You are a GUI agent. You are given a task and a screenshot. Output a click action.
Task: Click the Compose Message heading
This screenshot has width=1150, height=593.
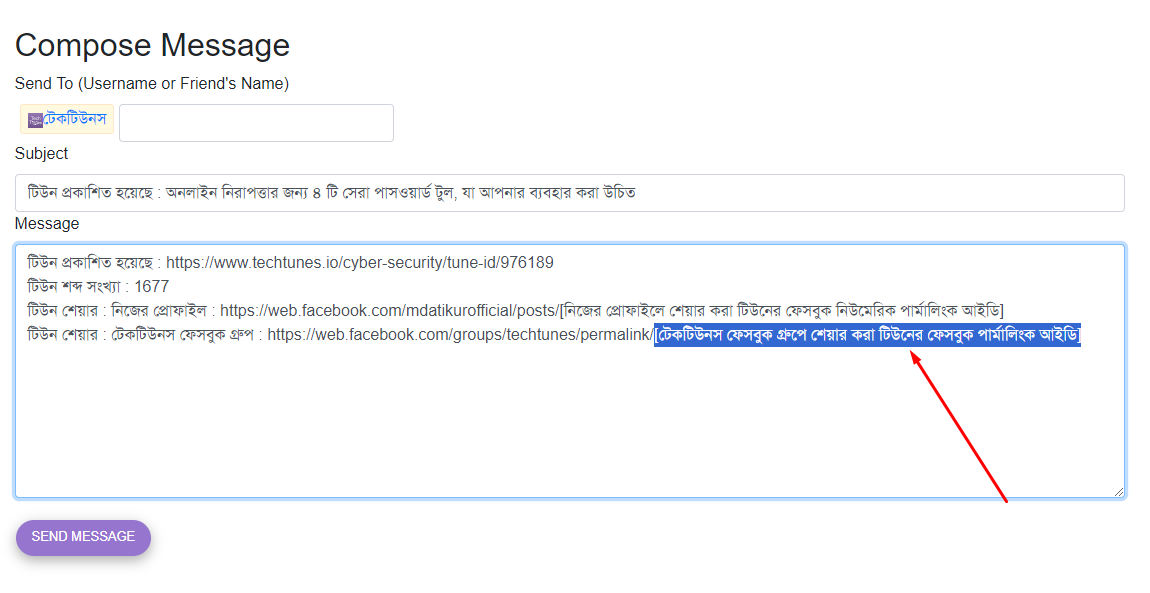(152, 45)
